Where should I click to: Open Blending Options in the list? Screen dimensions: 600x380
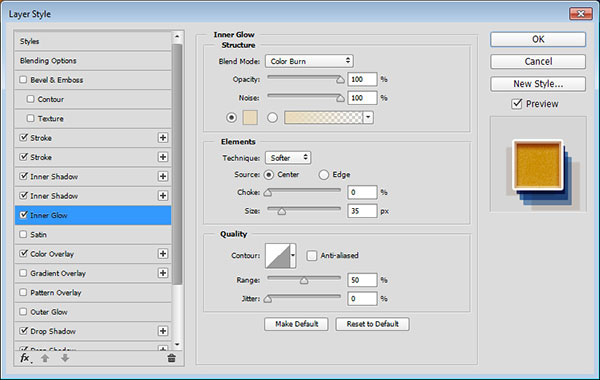point(93,60)
